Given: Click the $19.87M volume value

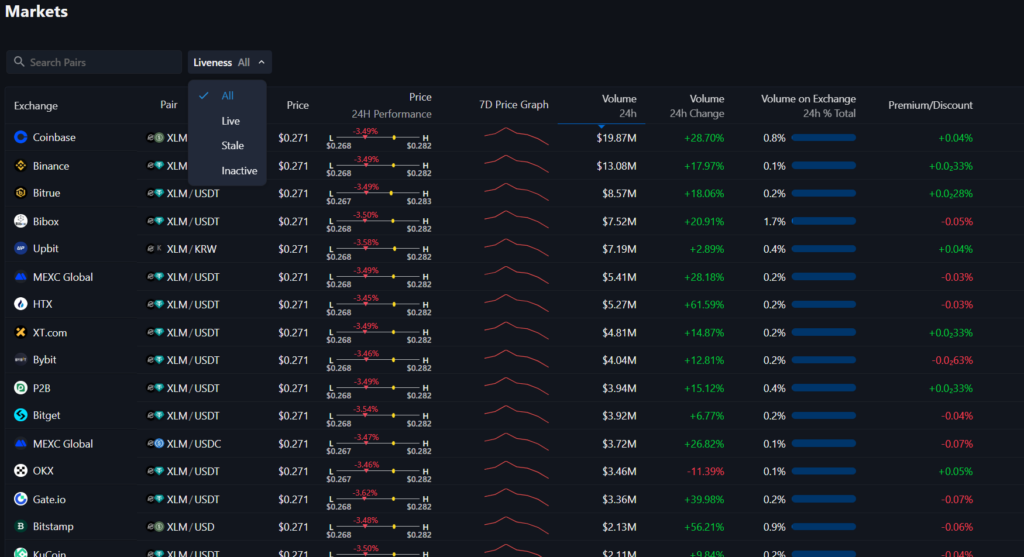Looking at the screenshot, I should coord(616,138).
